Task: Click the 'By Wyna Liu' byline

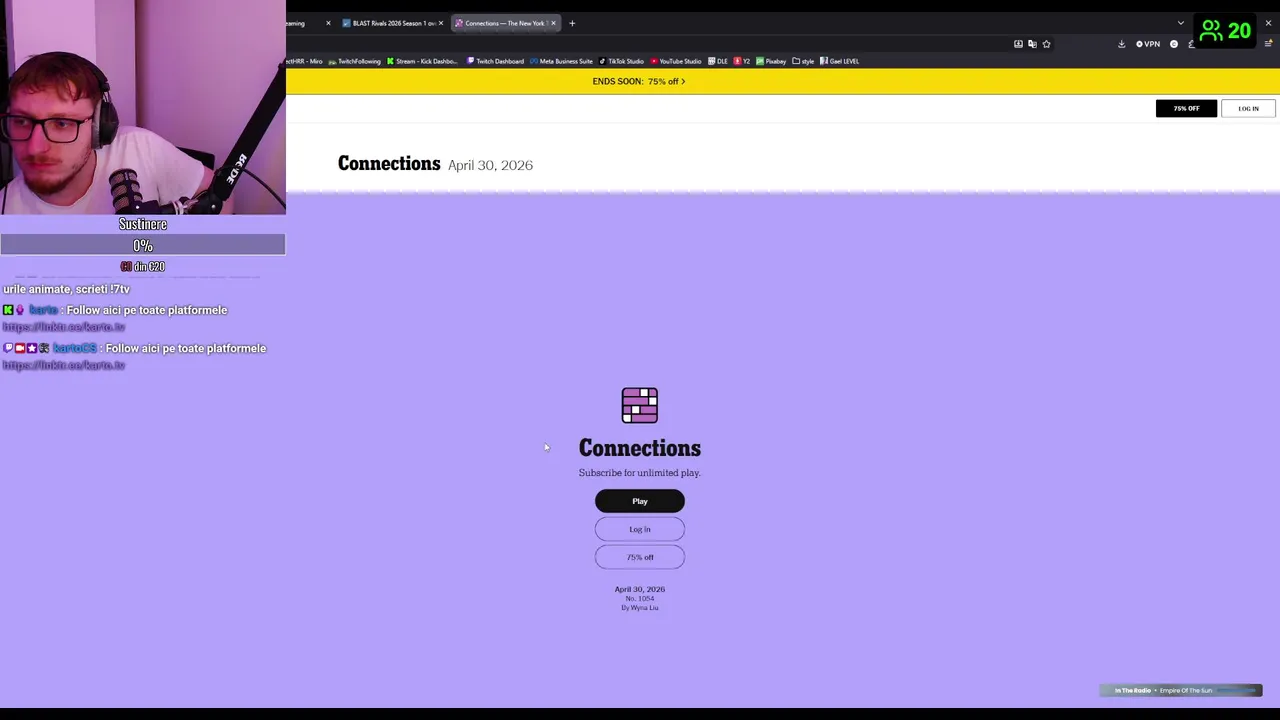Action: click(x=640, y=608)
